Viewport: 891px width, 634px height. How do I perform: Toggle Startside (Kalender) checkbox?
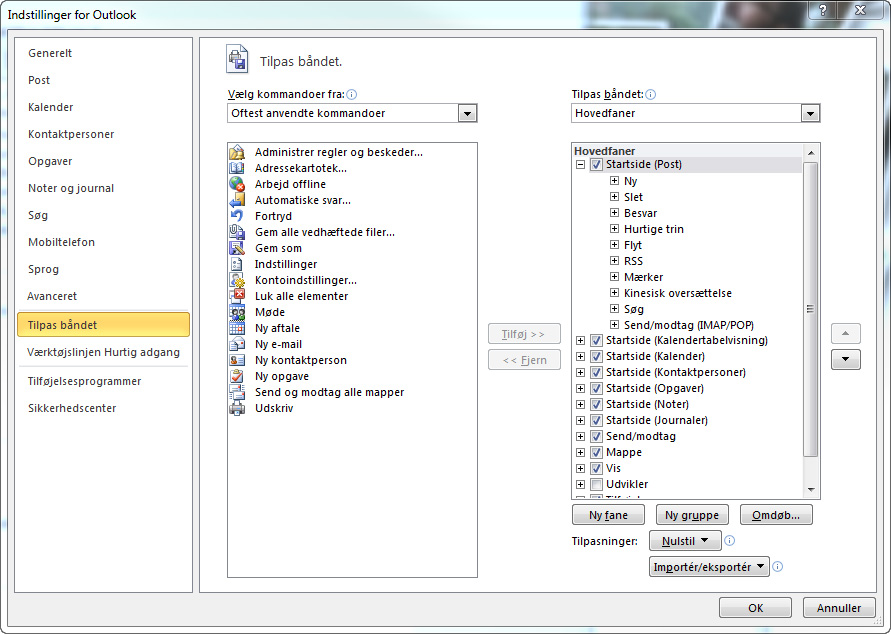coord(596,356)
